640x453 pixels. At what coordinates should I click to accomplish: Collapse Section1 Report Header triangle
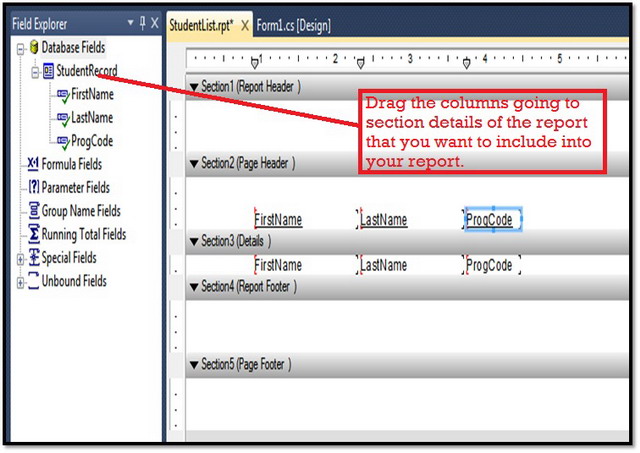coord(194,87)
